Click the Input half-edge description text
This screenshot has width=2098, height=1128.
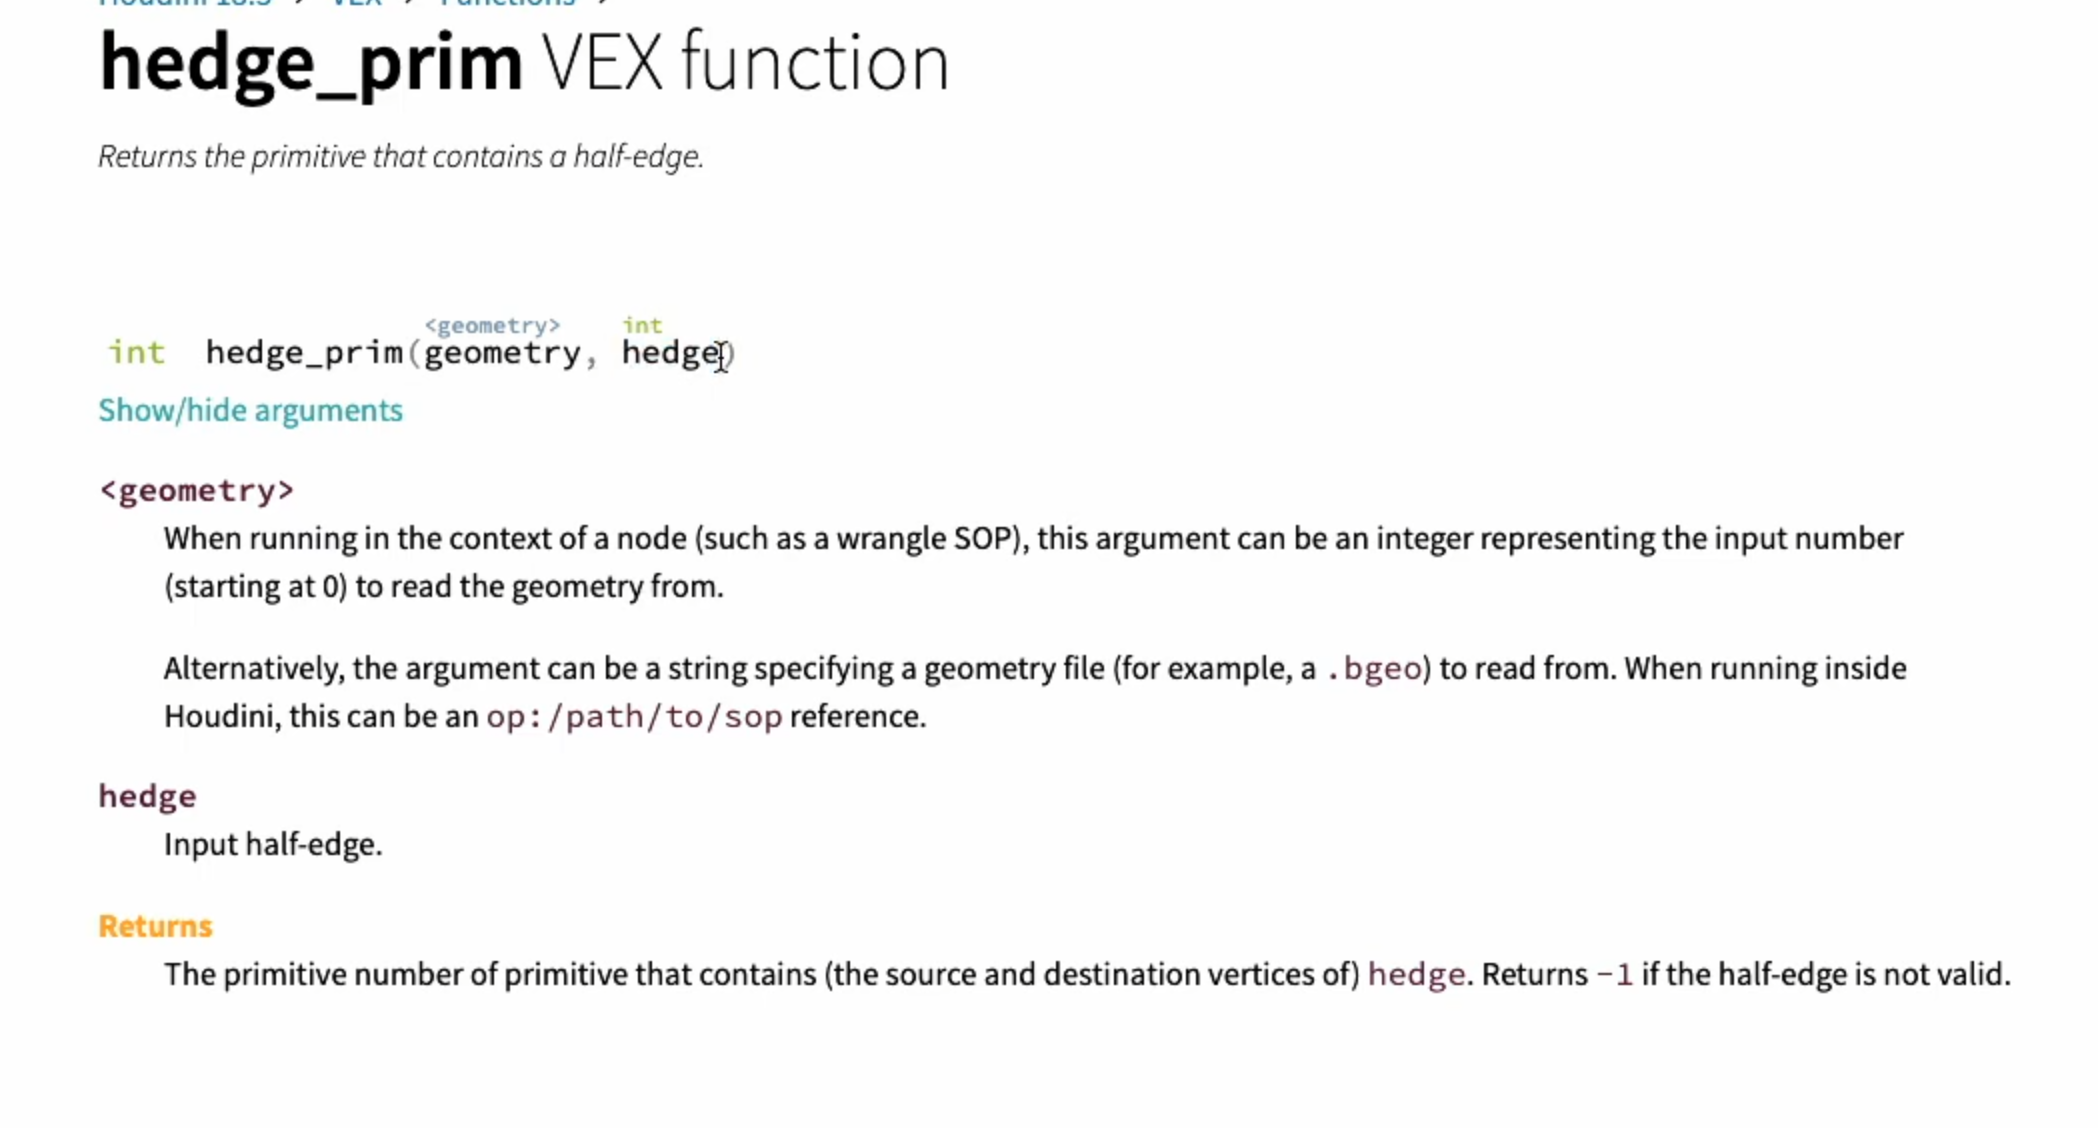click(273, 845)
